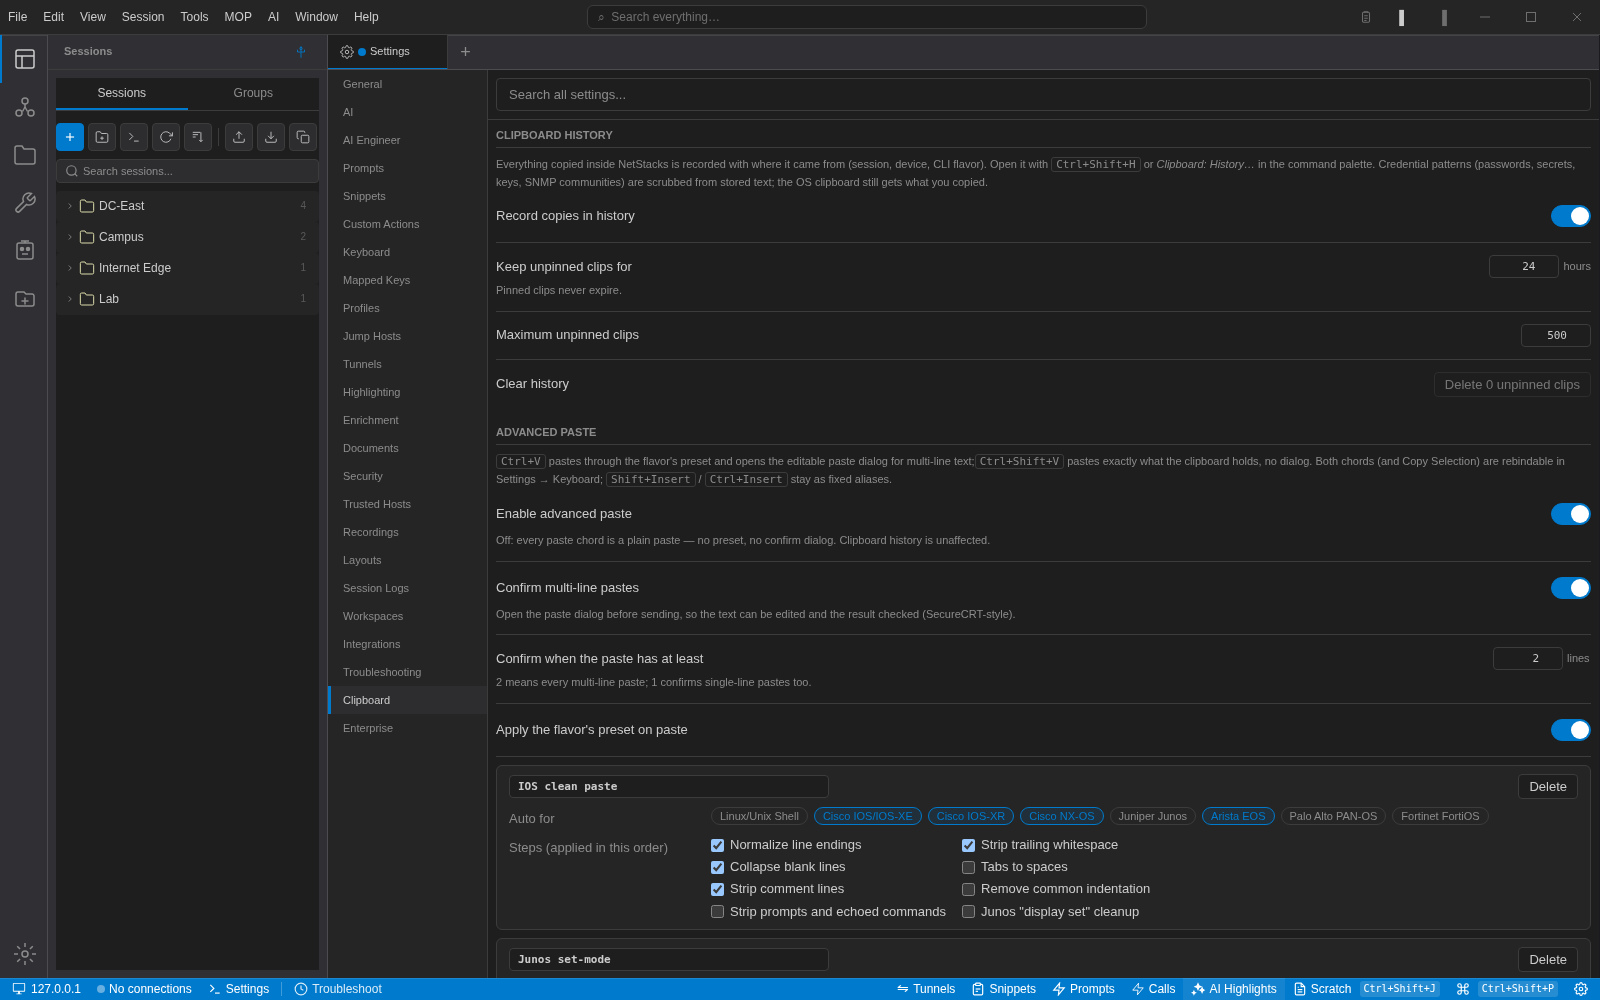Open the topology view in the activity bar
Viewport: 1600px width, 1000px height.
coord(25,107)
